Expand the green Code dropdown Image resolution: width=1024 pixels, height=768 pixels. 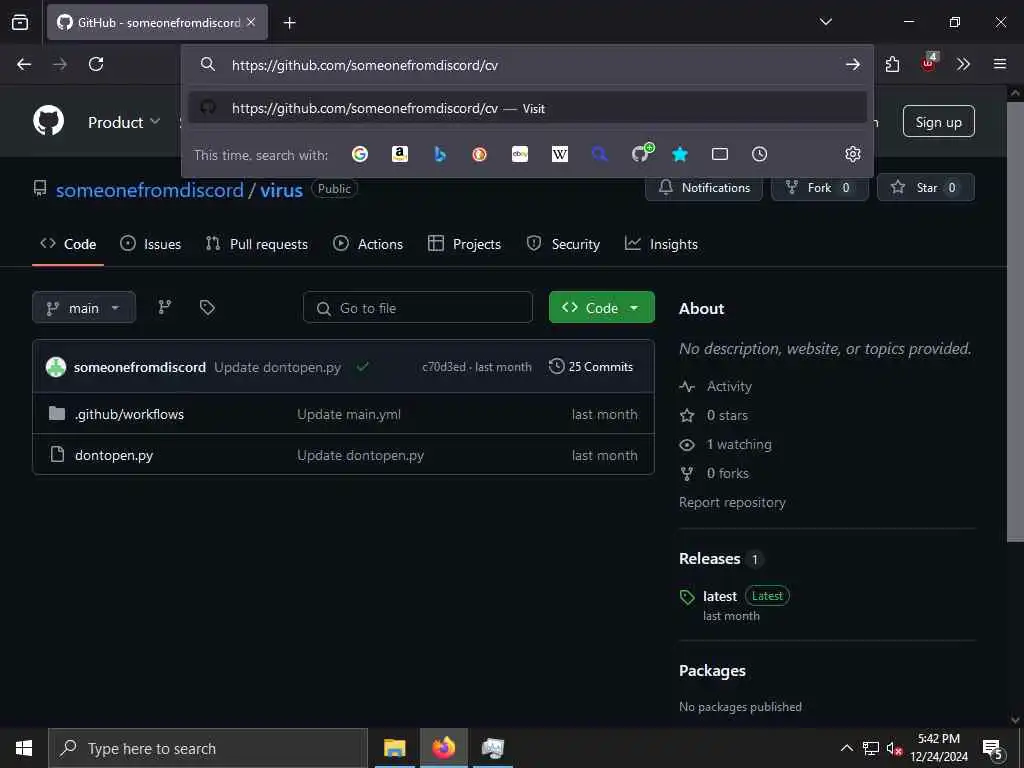[601, 308]
